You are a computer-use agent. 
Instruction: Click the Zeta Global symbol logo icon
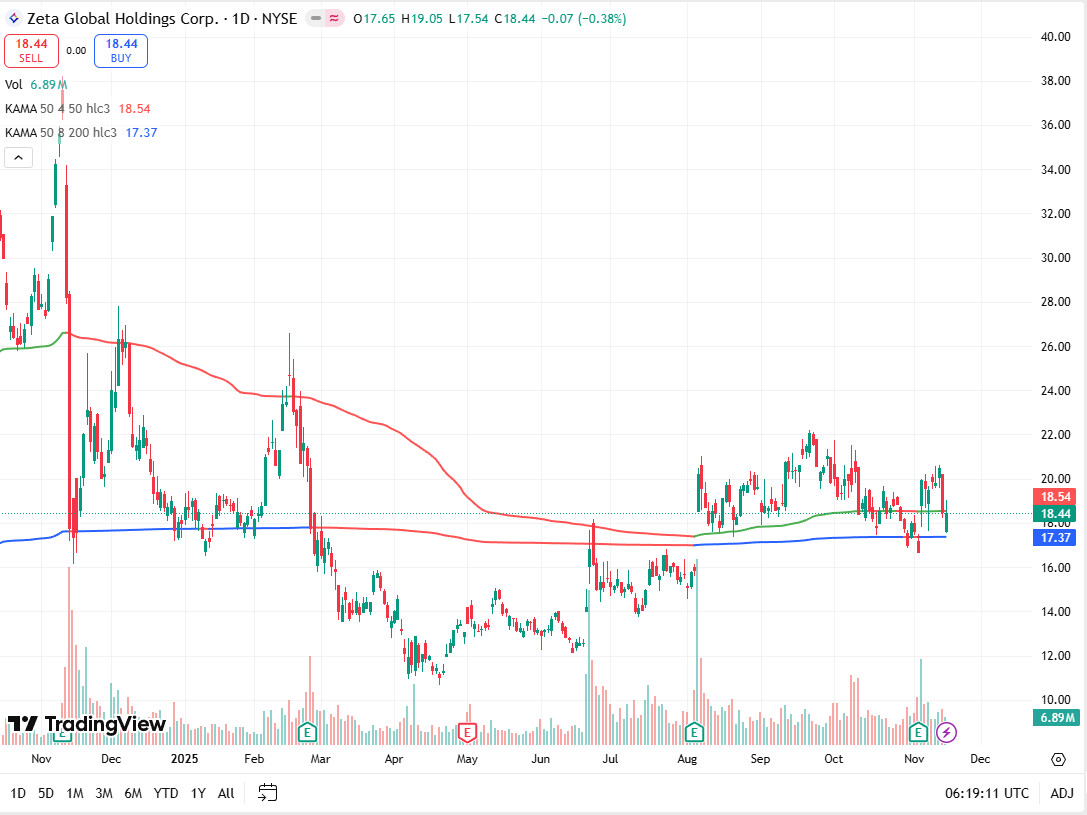tap(13, 19)
